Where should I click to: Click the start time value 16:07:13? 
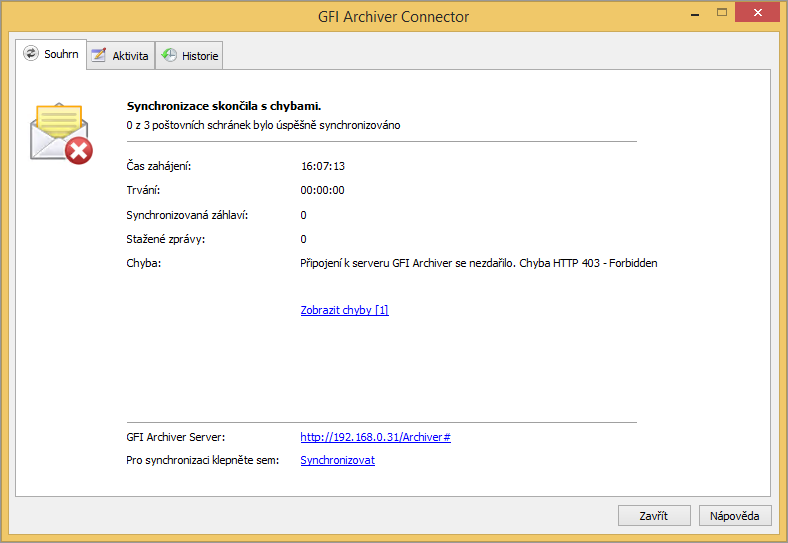click(x=323, y=166)
